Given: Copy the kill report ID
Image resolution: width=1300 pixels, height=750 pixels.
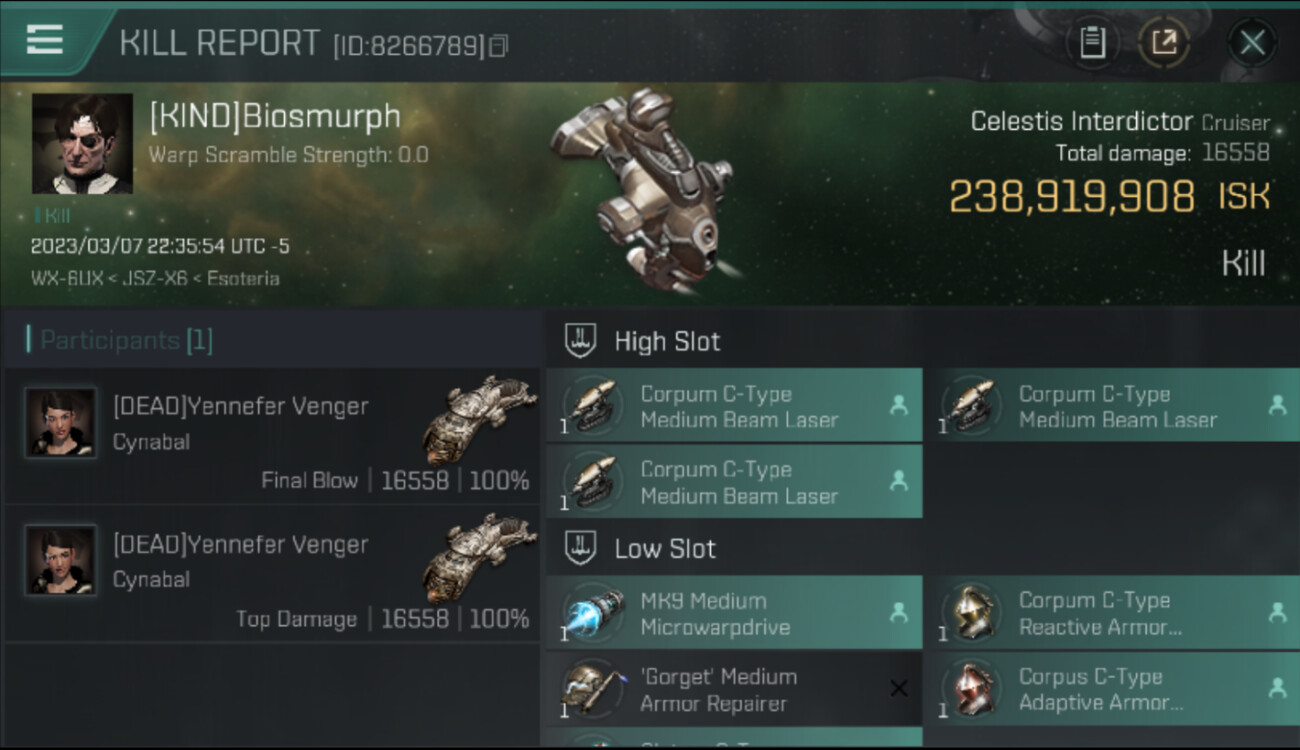Looking at the screenshot, I should [498, 46].
